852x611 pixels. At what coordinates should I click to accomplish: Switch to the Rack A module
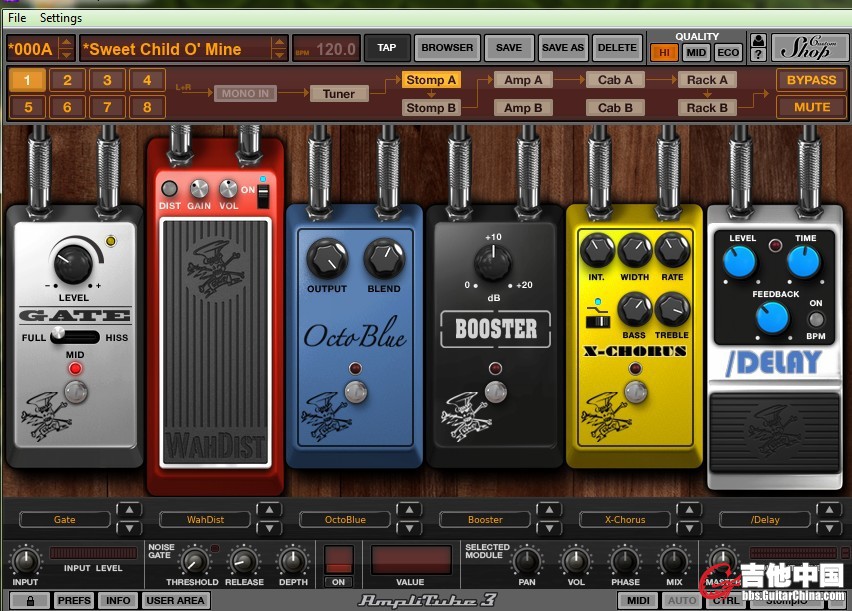707,80
